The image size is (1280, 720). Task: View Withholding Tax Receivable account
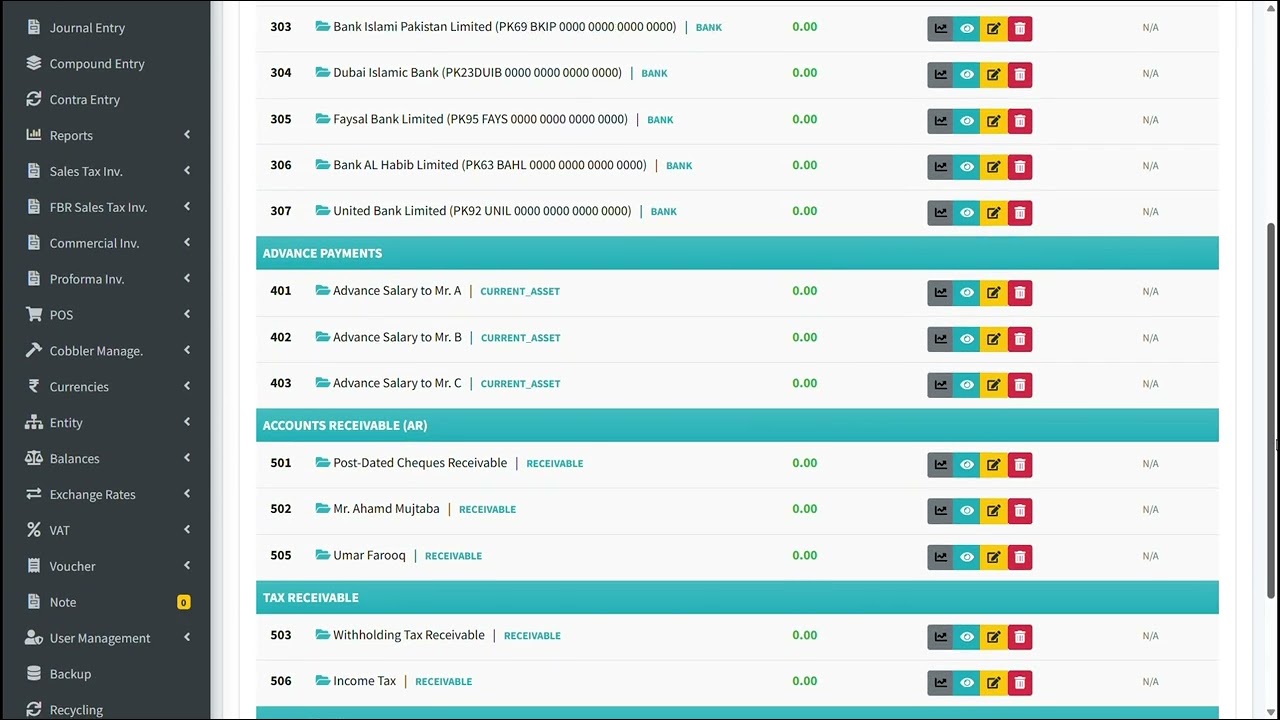(967, 637)
